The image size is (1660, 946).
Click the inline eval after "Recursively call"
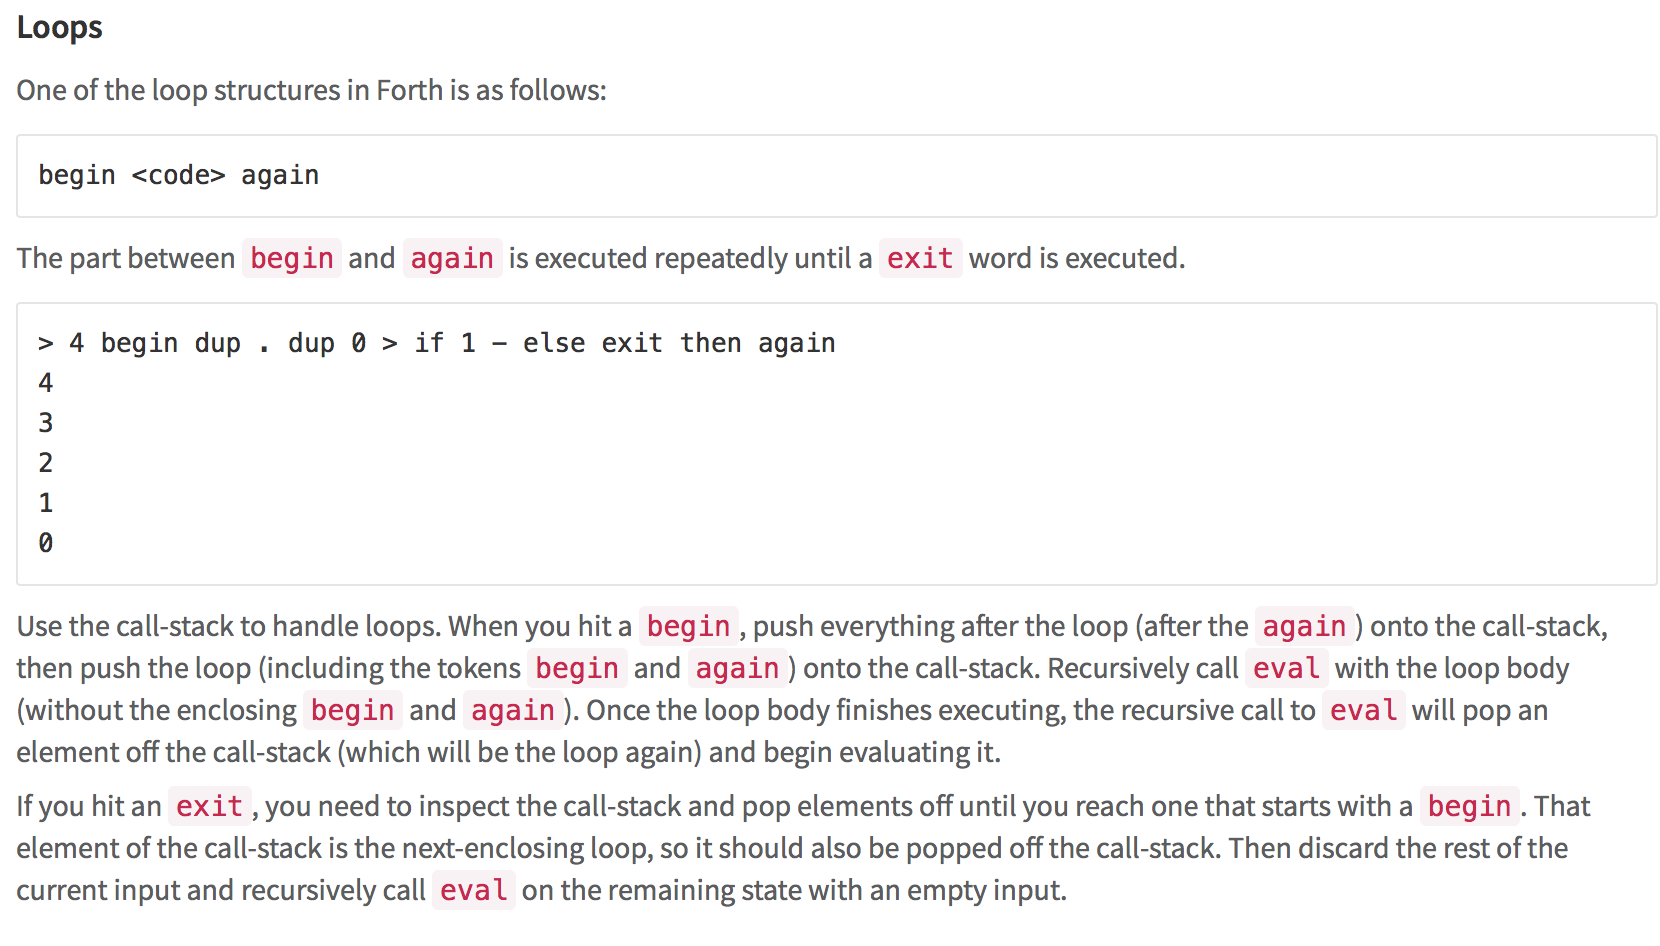[x=1285, y=669]
